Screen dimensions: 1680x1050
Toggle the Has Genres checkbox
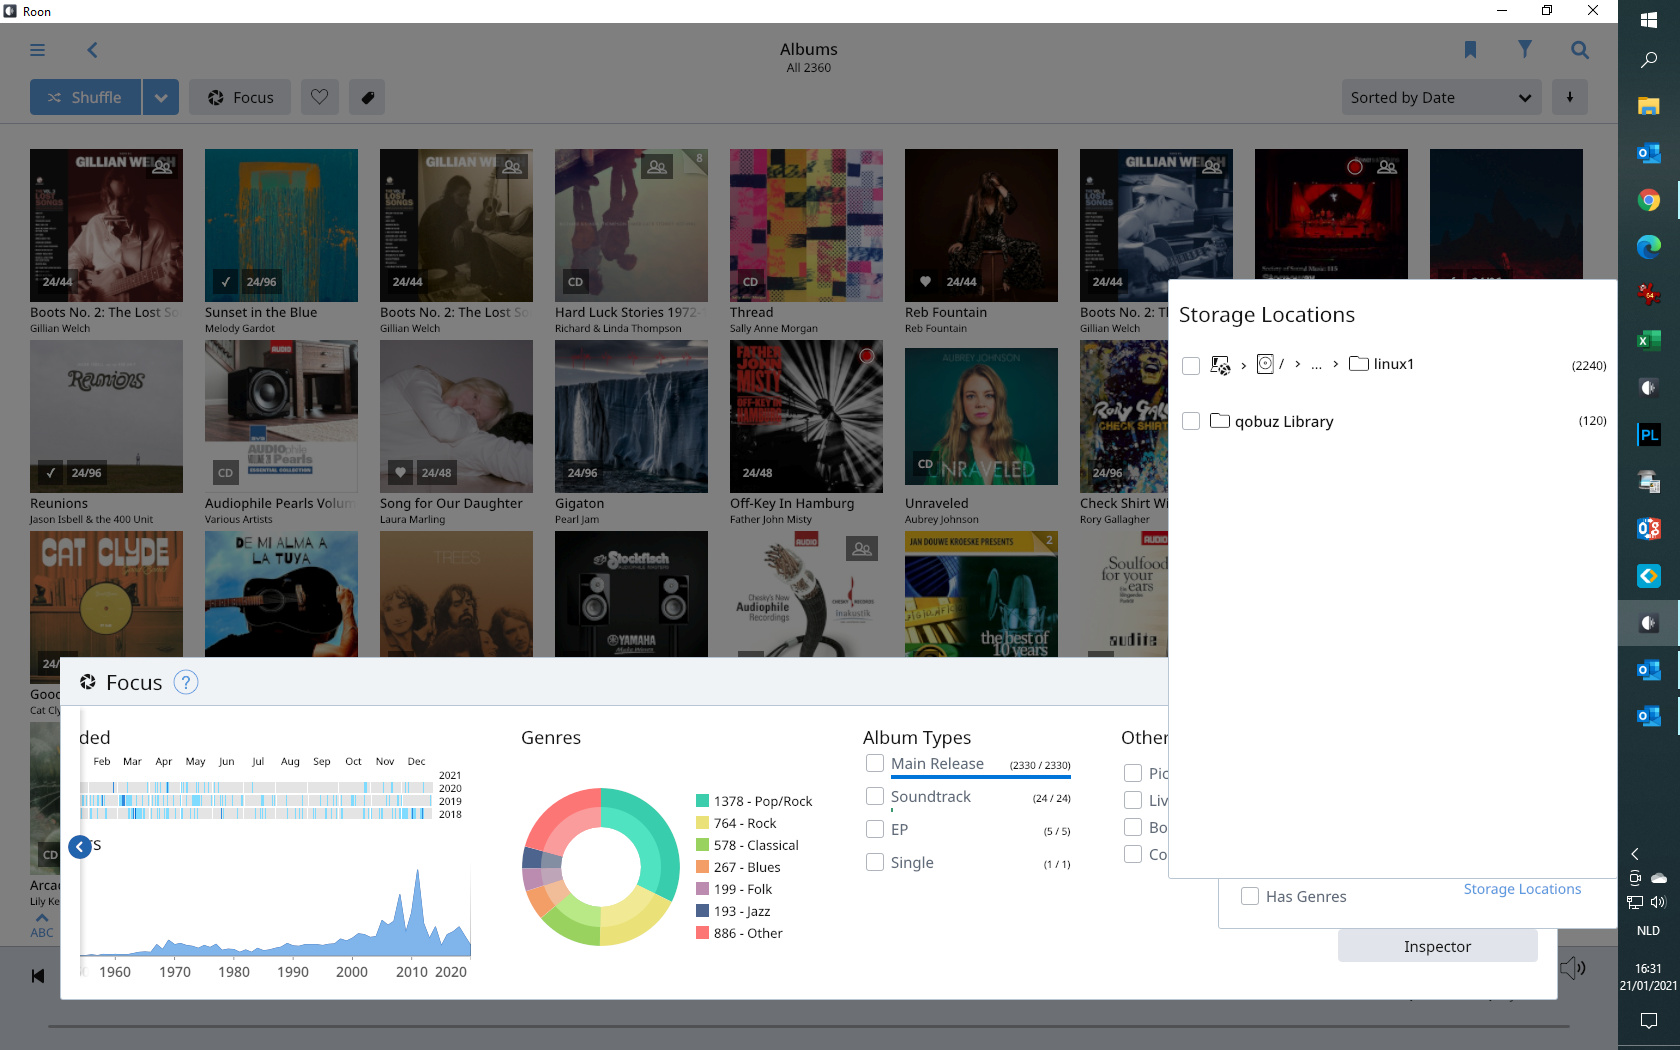(1250, 896)
